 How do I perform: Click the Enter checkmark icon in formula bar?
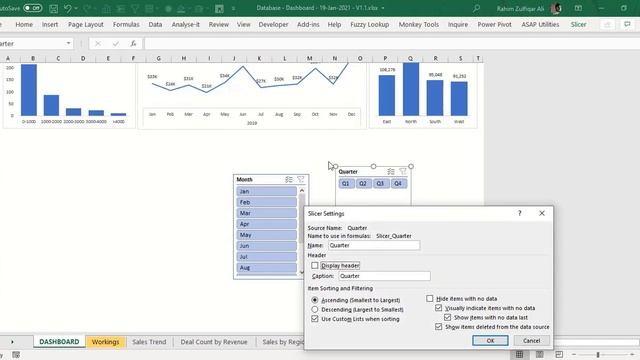pyautogui.click(x=116, y=43)
